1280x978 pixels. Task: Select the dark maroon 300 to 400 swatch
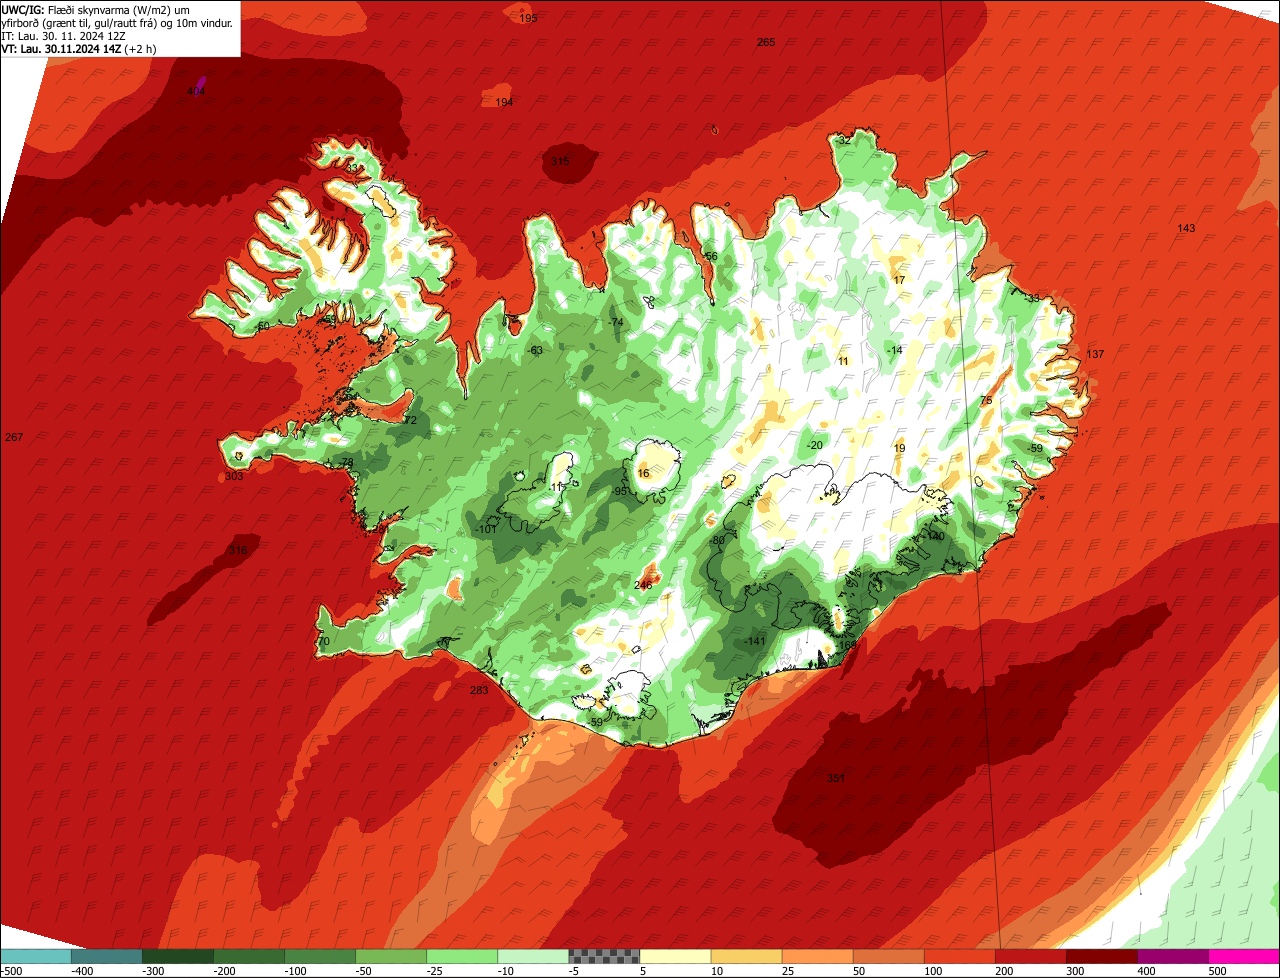point(1102,956)
